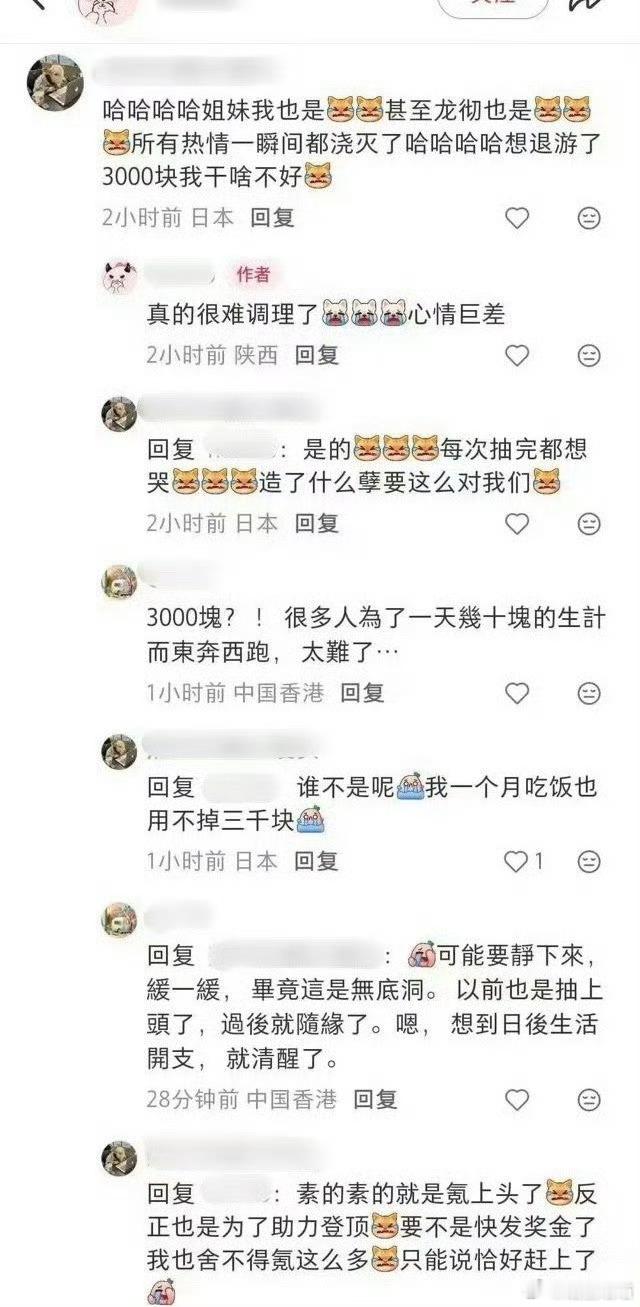Open avatar of last commenter about 氪上头
This screenshot has width=640, height=1307.
pyautogui.click(x=120, y=1157)
